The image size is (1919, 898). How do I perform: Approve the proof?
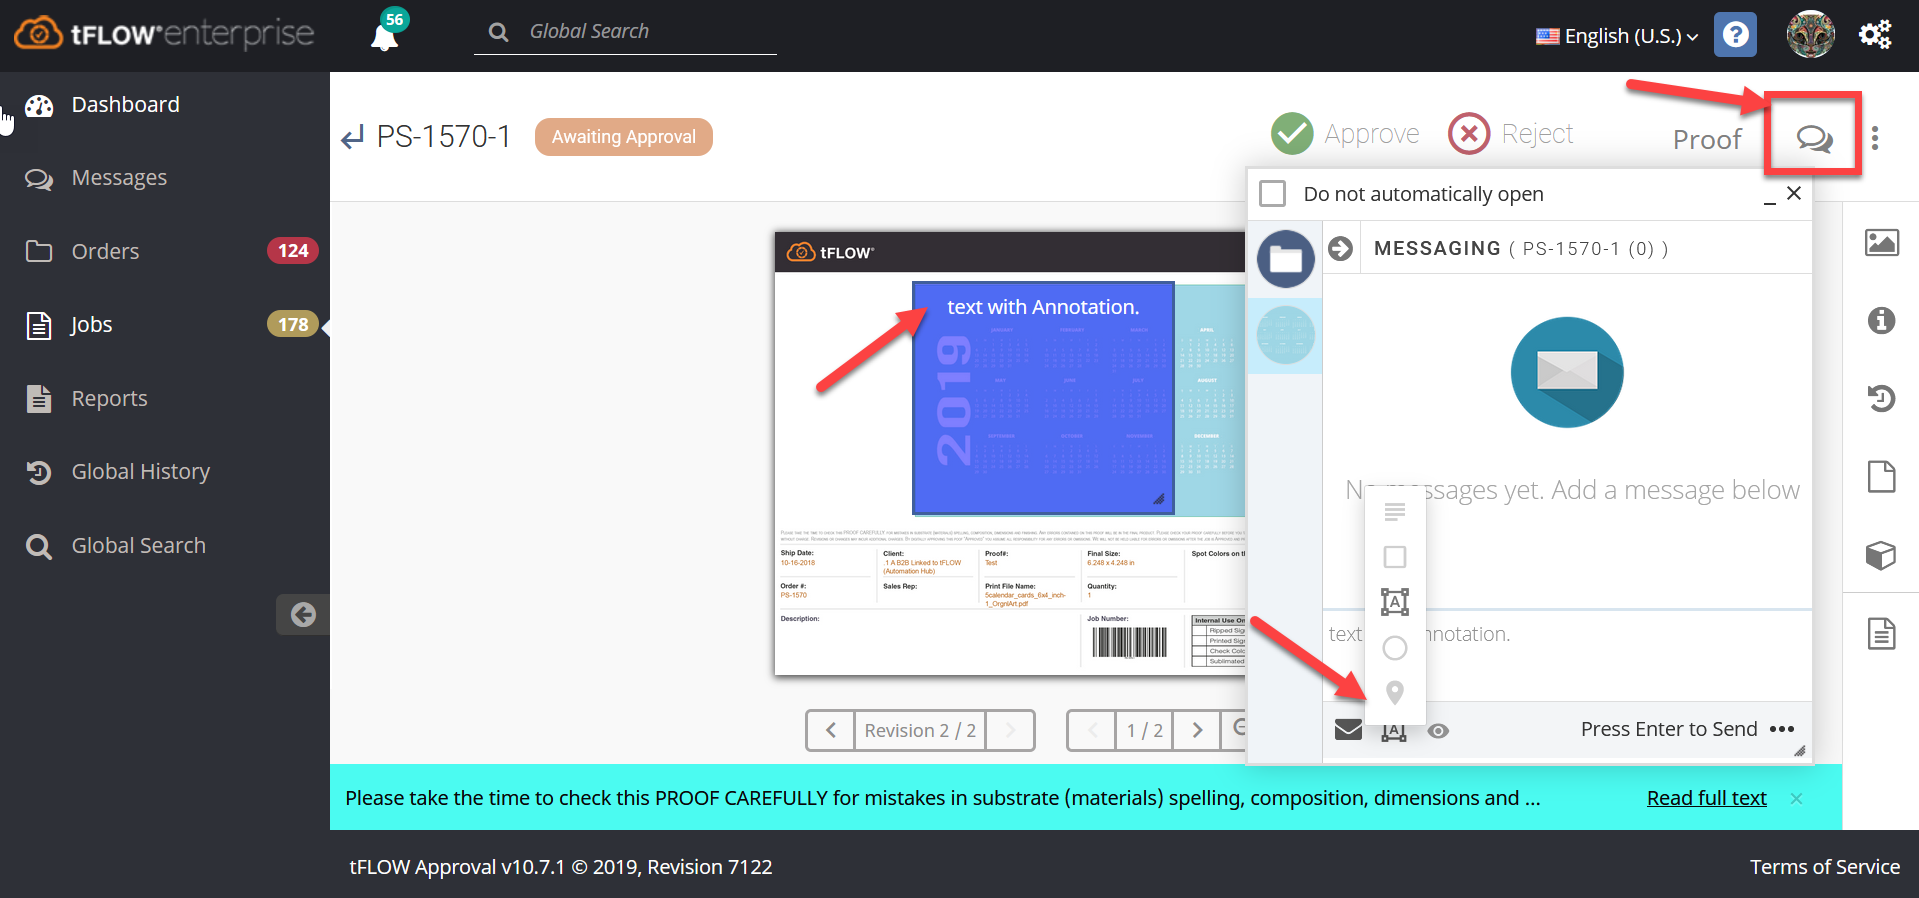pyautogui.click(x=1345, y=134)
